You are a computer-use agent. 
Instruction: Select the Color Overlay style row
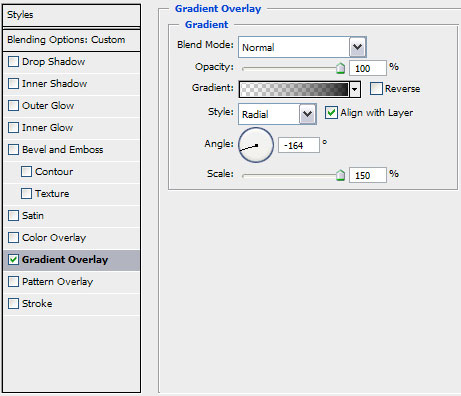[x=72, y=238]
